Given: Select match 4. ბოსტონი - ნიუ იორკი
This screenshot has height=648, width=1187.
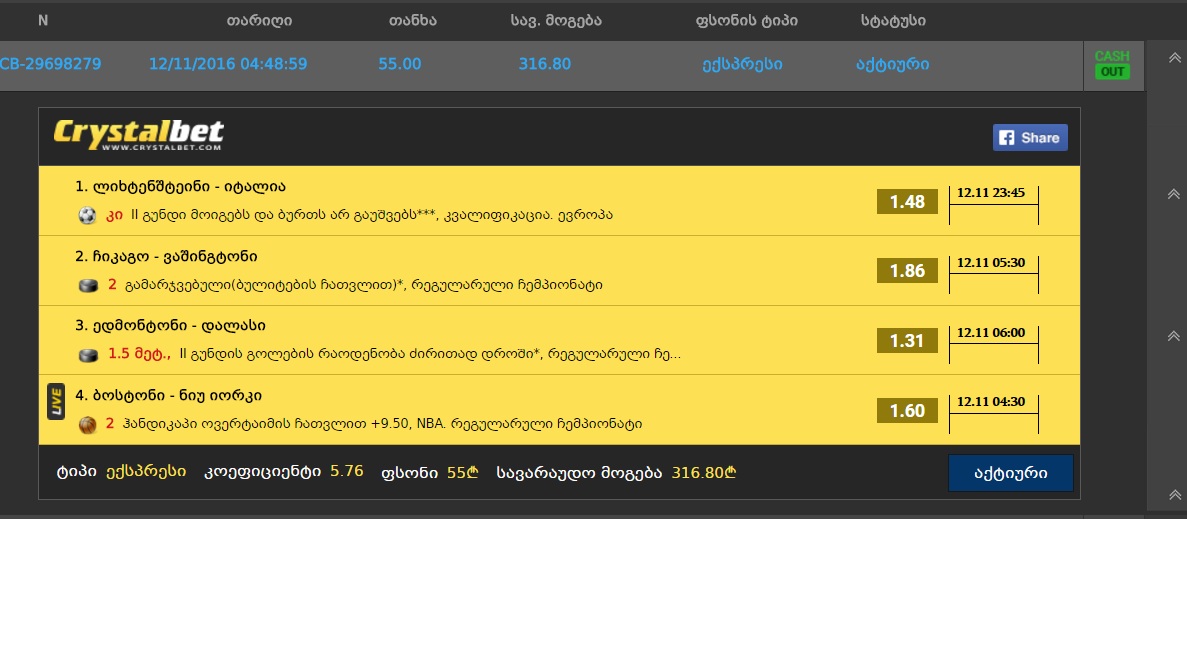Looking at the screenshot, I should tap(168, 396).
